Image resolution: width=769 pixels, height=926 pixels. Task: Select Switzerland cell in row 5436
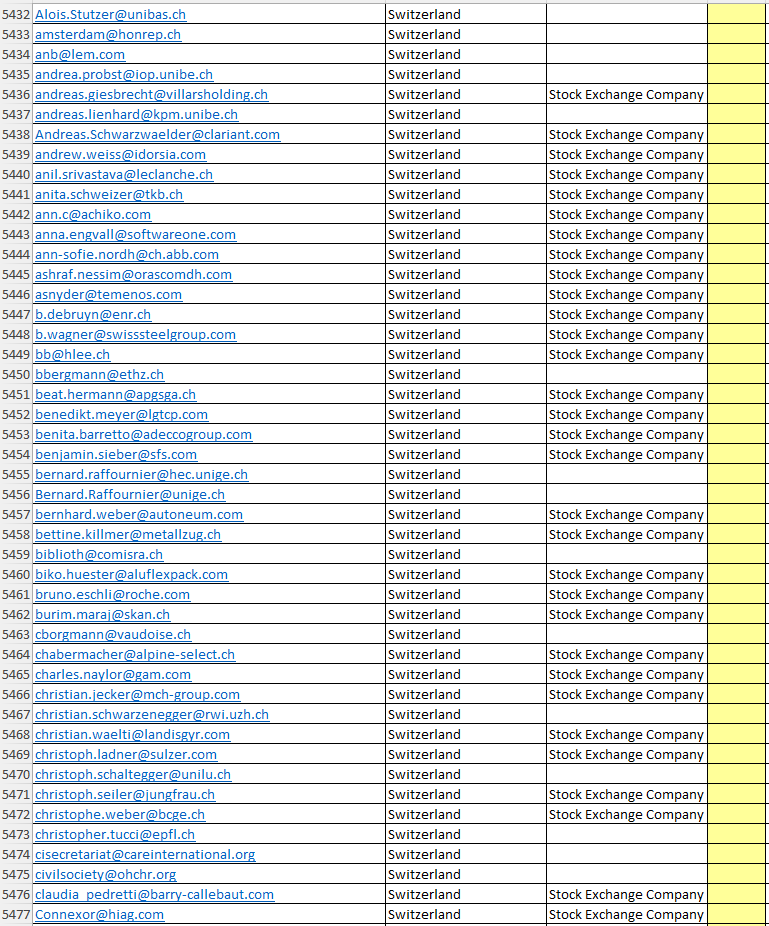[465, 94]
